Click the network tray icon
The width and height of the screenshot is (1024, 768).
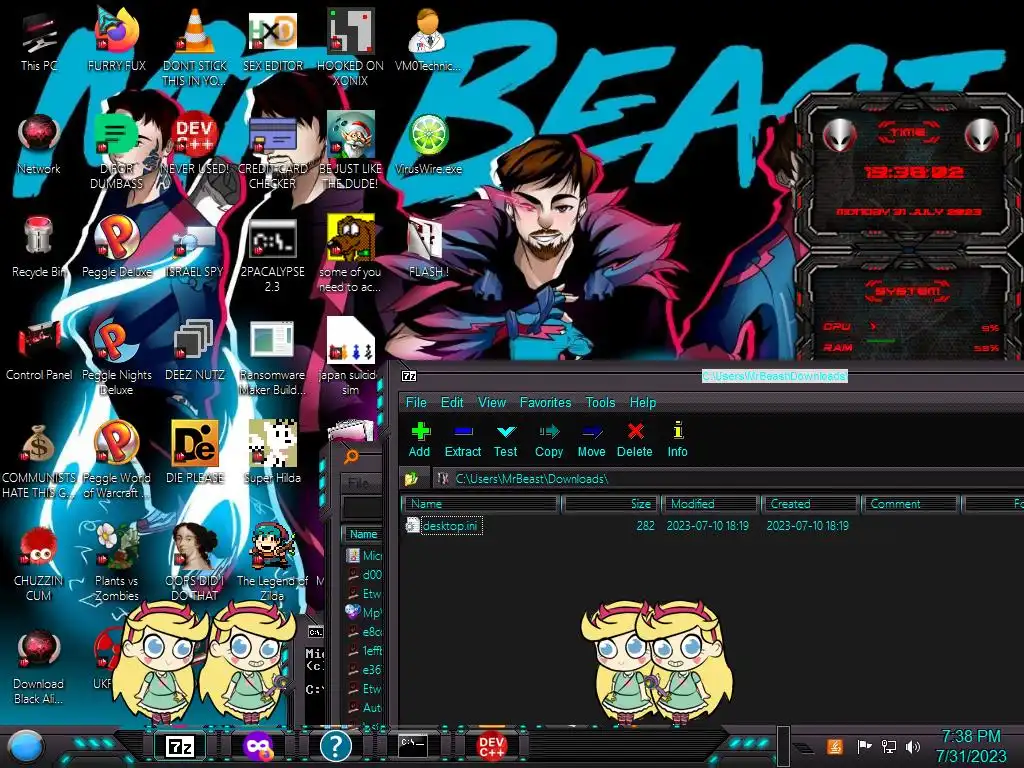point(889,746)
